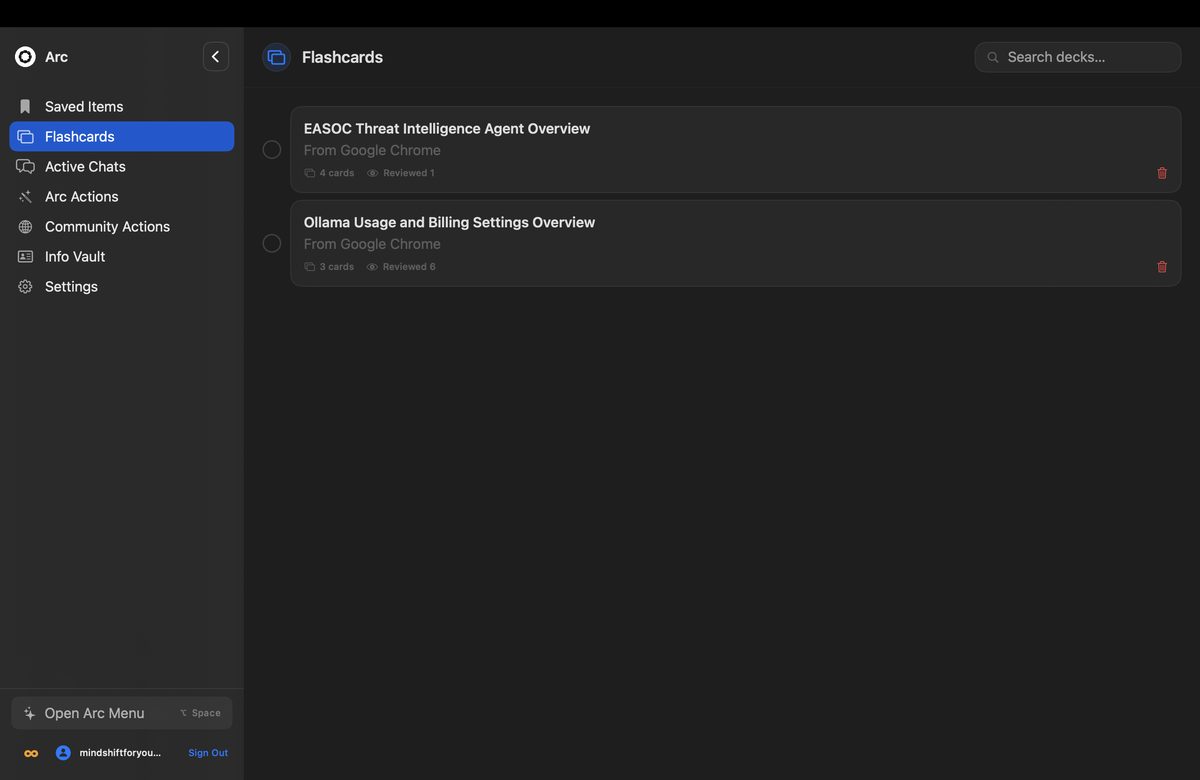Delete the EASOC Threat Intelligence deck
The height and width of the screenshot is (780, 1200).
pyautogui.click(x=1162, y=173)
